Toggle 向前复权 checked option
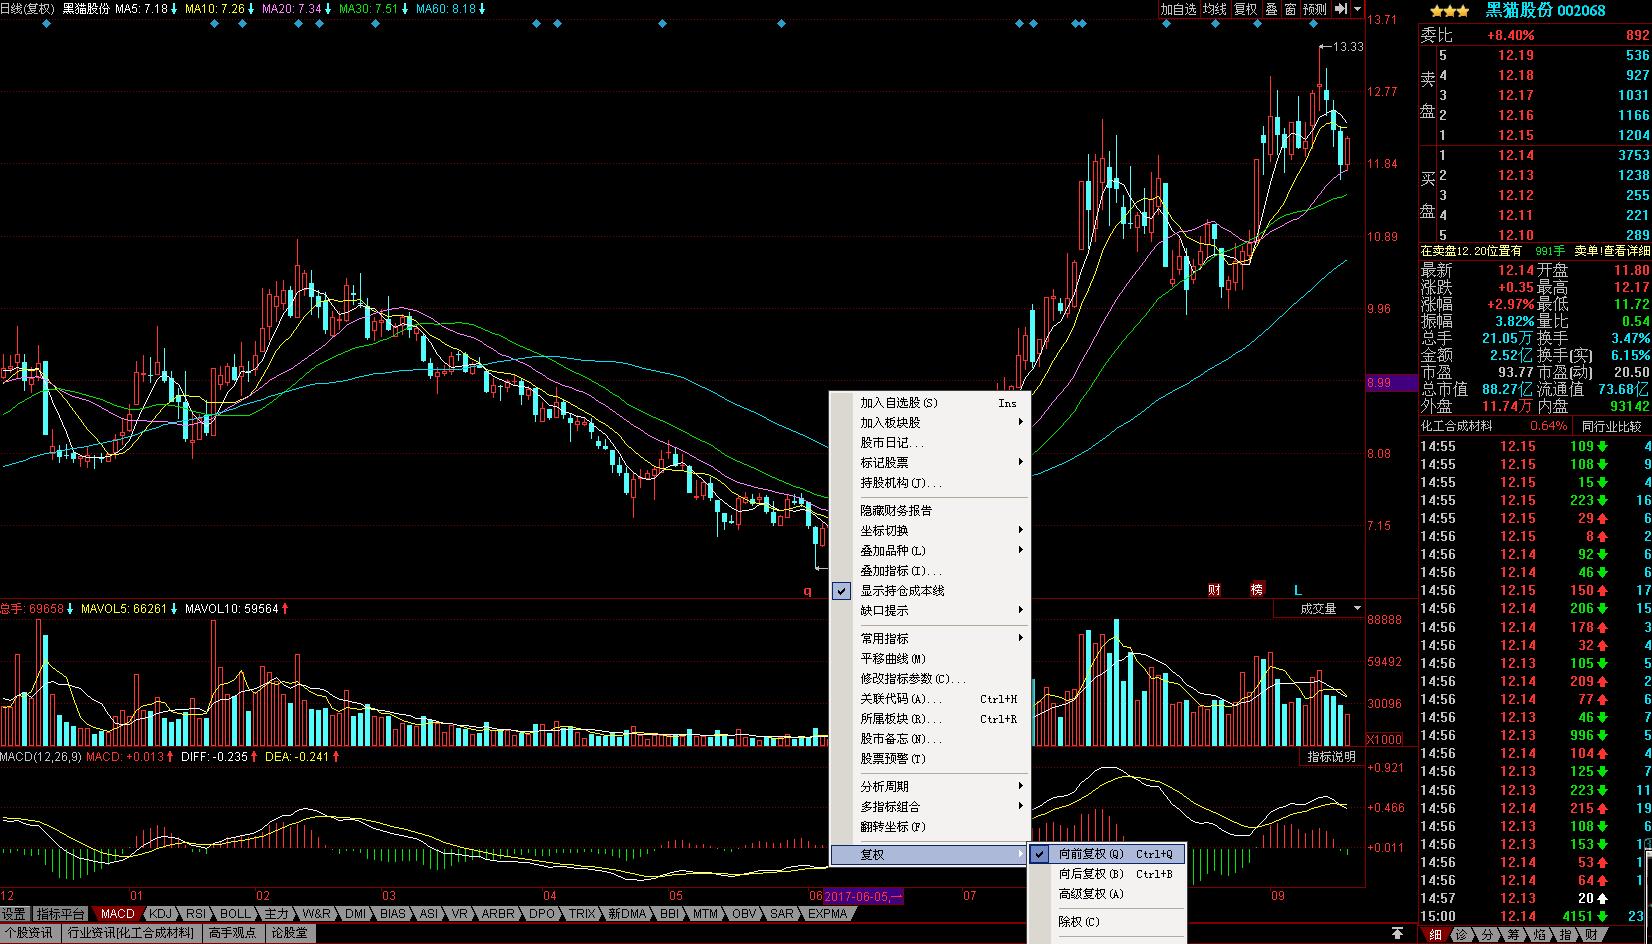Viewport: 1652px width, 944px height. pos(1107,854)
